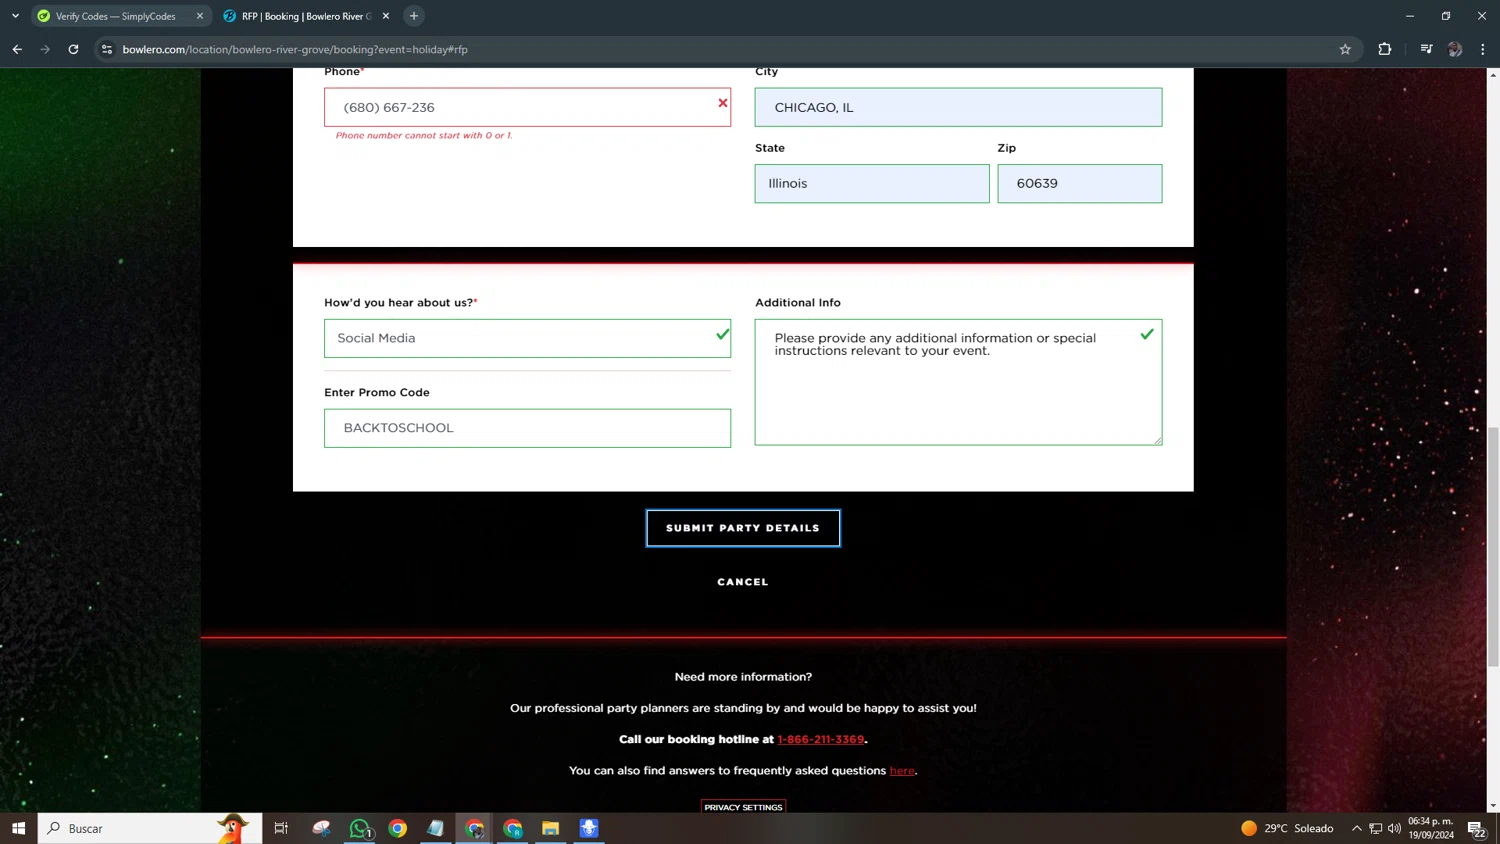Screen dimensions: 1500x844
Task: View site information icon in address bar
Action: tap(107, 49)
